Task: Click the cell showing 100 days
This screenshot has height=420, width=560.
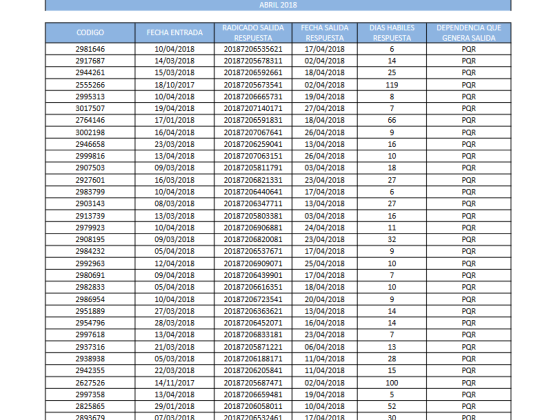Action: (x=392, y=383)
